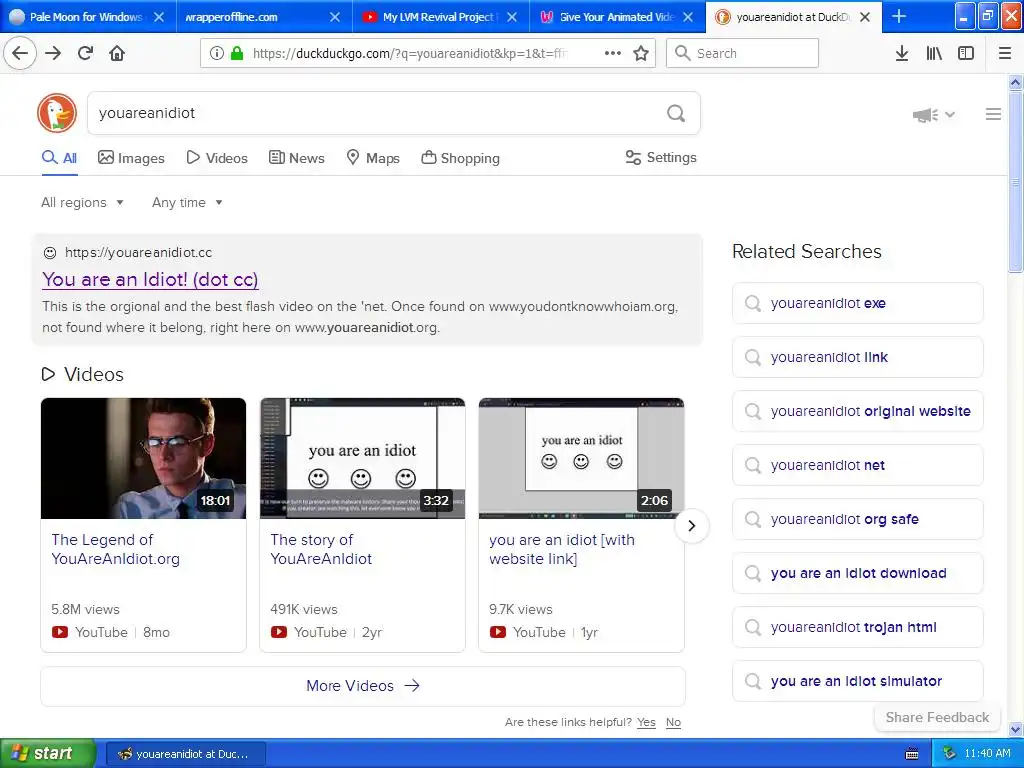
Task: Close the My LVM Revival Project tab
Action: [x=512, y=17]
